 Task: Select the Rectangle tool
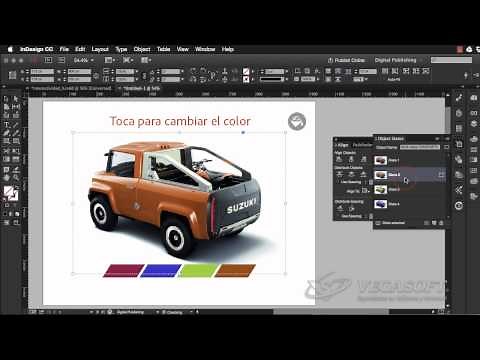pyautogui.click(x=16, y=141)
